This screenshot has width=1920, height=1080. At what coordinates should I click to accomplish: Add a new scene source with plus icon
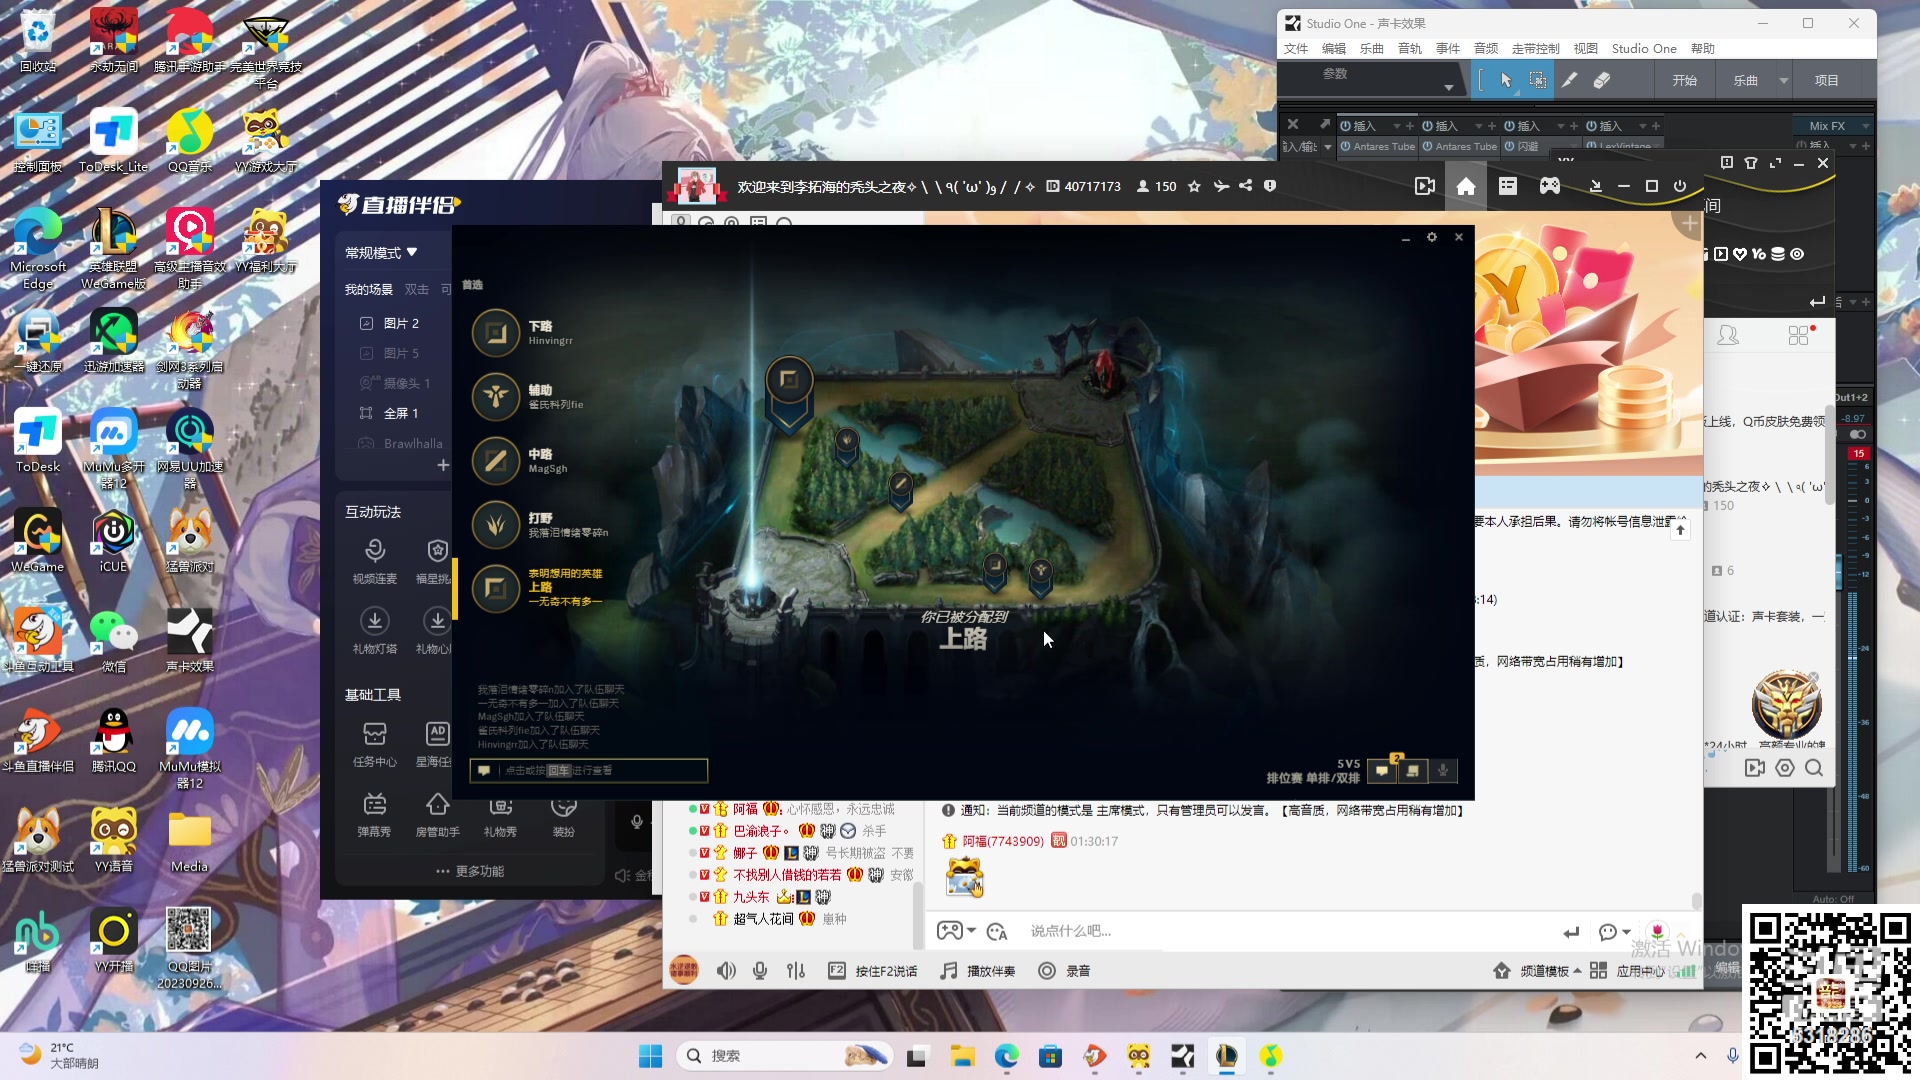443,466
